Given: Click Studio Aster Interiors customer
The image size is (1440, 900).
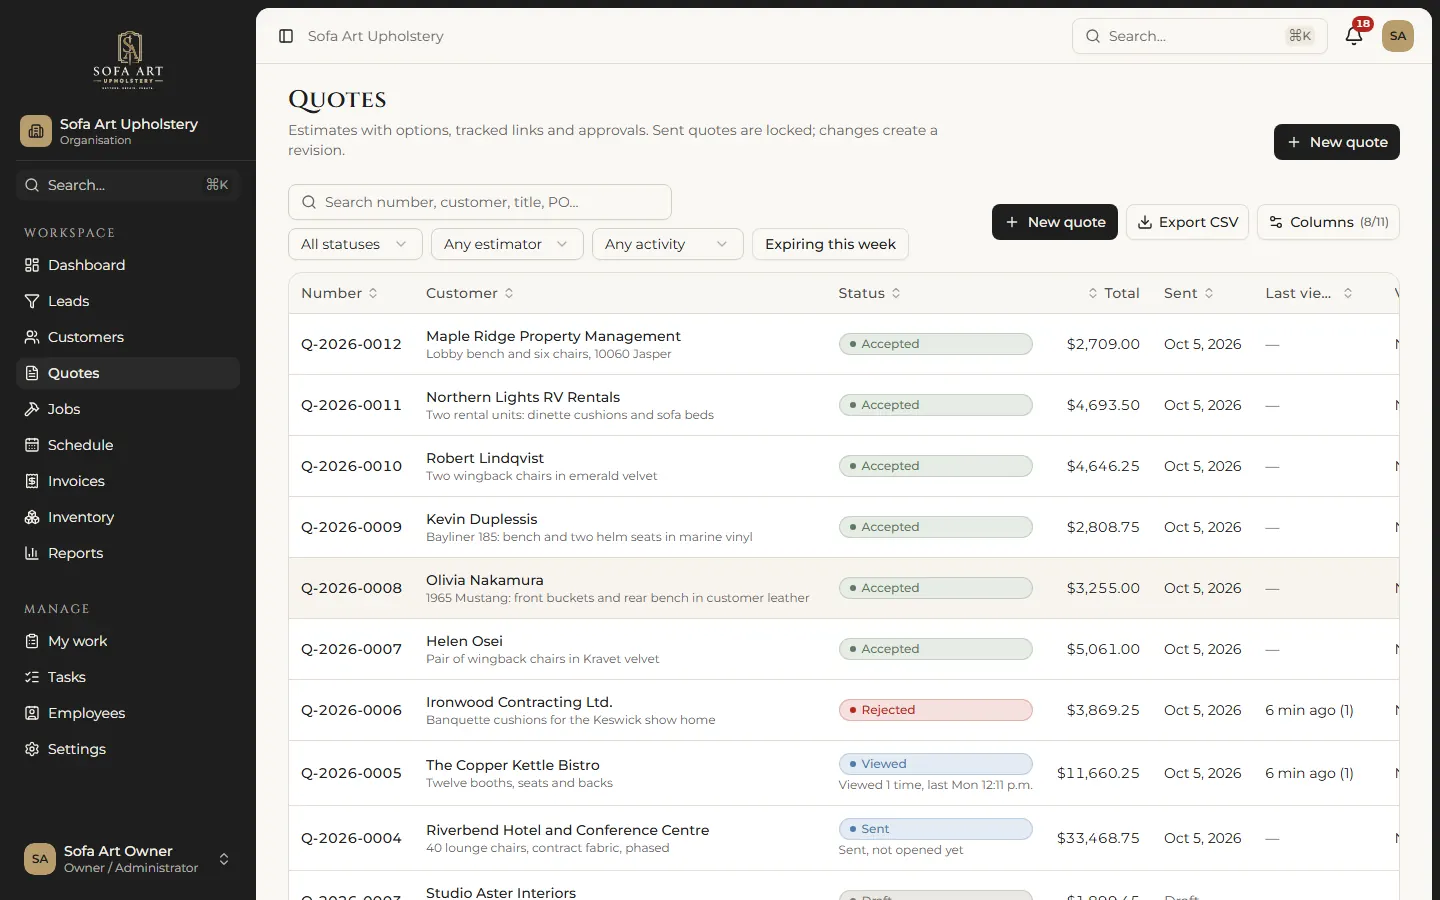Looking at the screenshot, I should [501, 892].
